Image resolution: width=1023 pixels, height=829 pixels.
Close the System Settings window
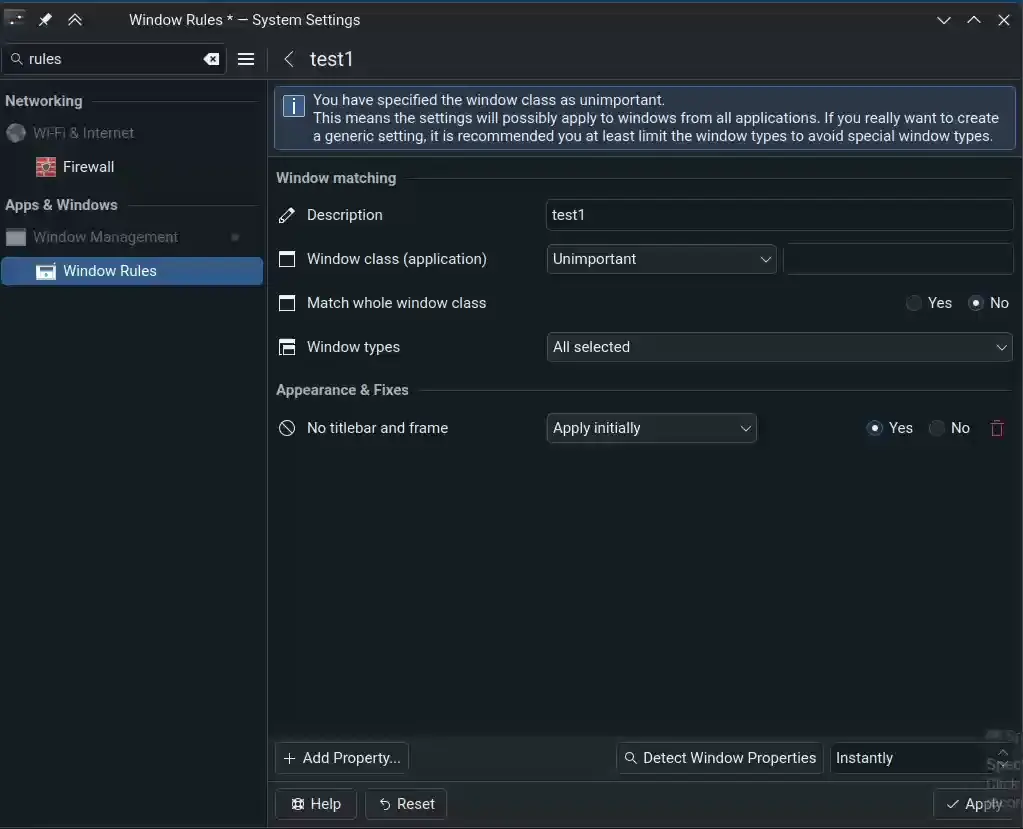pos(1003,20)
